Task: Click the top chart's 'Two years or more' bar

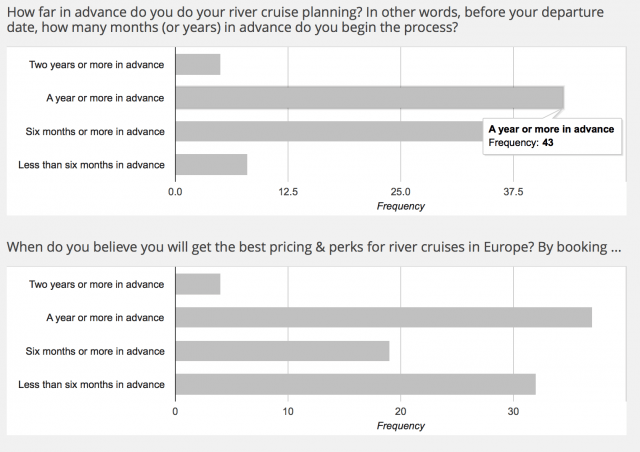Action: (198, 65)
